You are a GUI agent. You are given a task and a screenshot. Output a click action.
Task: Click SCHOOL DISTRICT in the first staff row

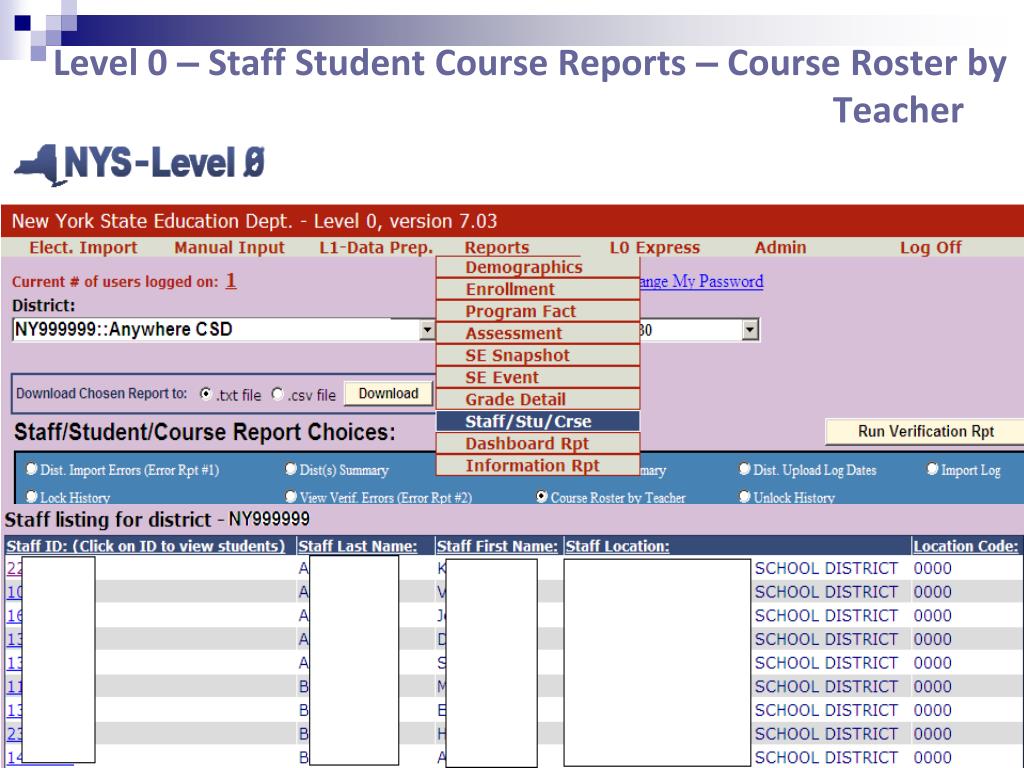(x=826, y=568)
